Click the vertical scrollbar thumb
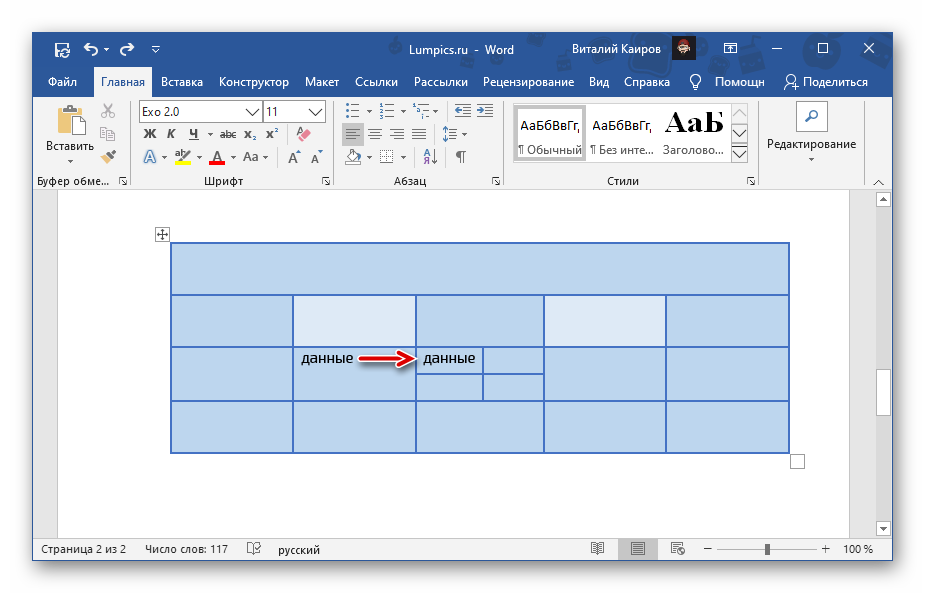This screenshot has height=593, width=925. pos(883,392)
